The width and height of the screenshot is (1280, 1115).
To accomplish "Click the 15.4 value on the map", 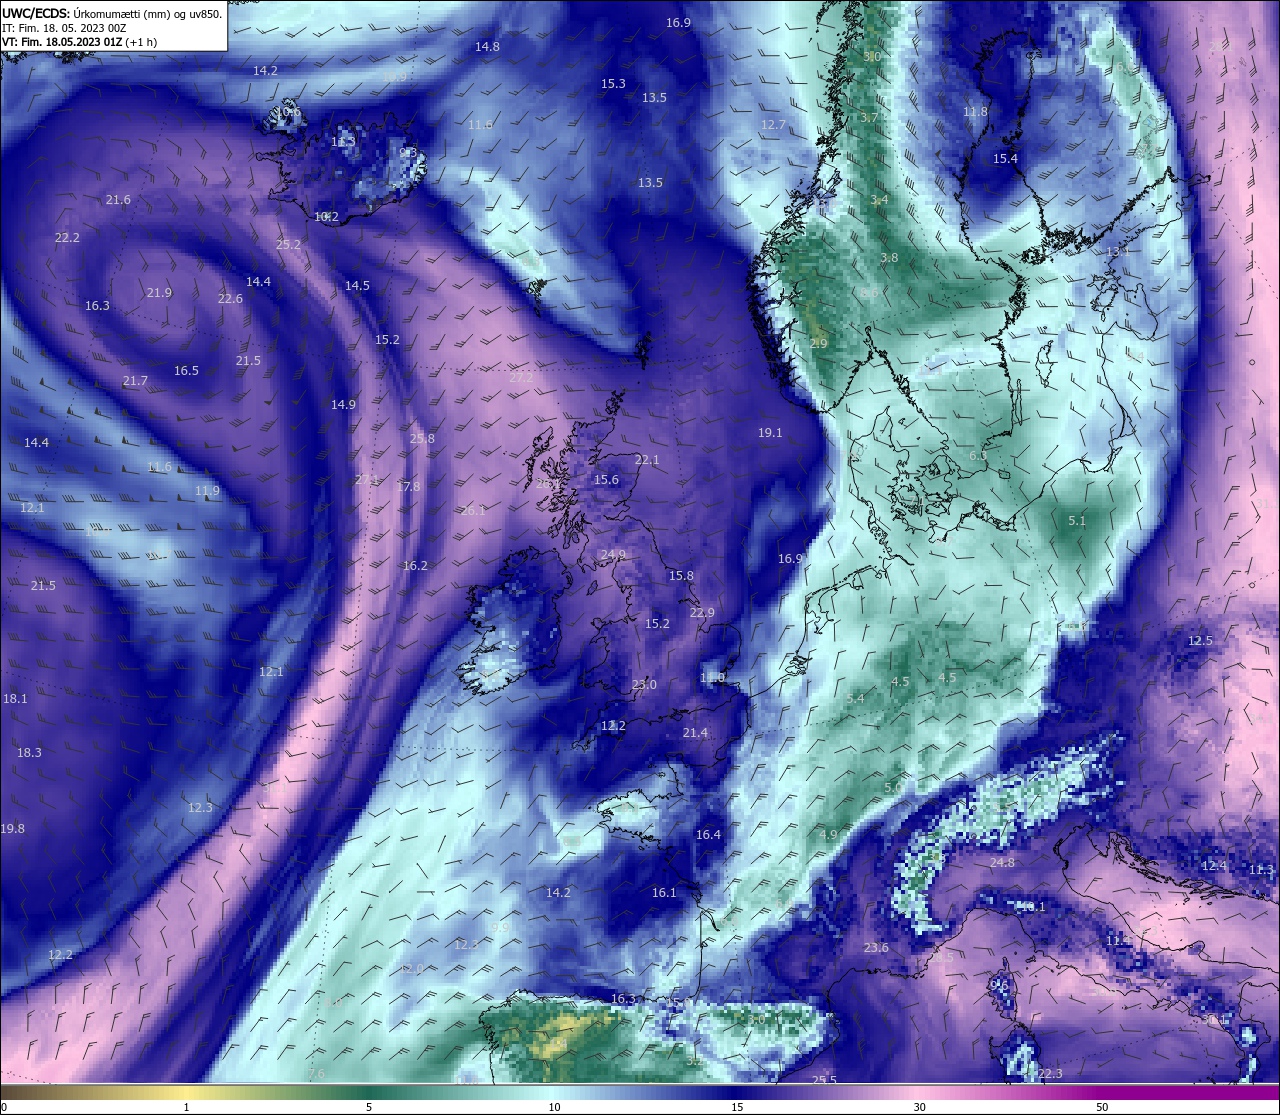I will pos(1005,159).
